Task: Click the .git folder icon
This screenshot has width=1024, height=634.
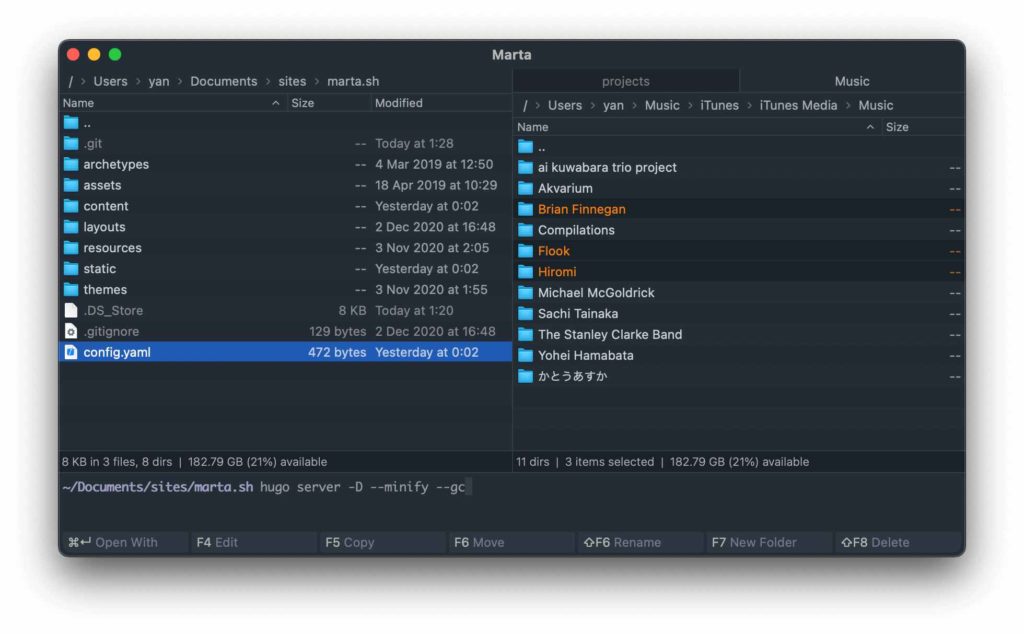Action: pyautogui.click(x=71, y=144)
